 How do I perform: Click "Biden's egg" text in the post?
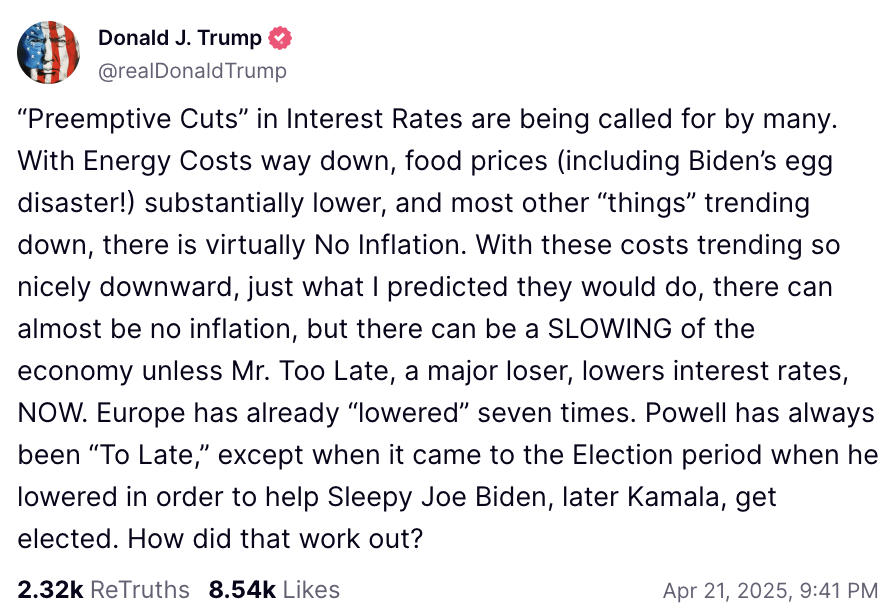[761, 161]
